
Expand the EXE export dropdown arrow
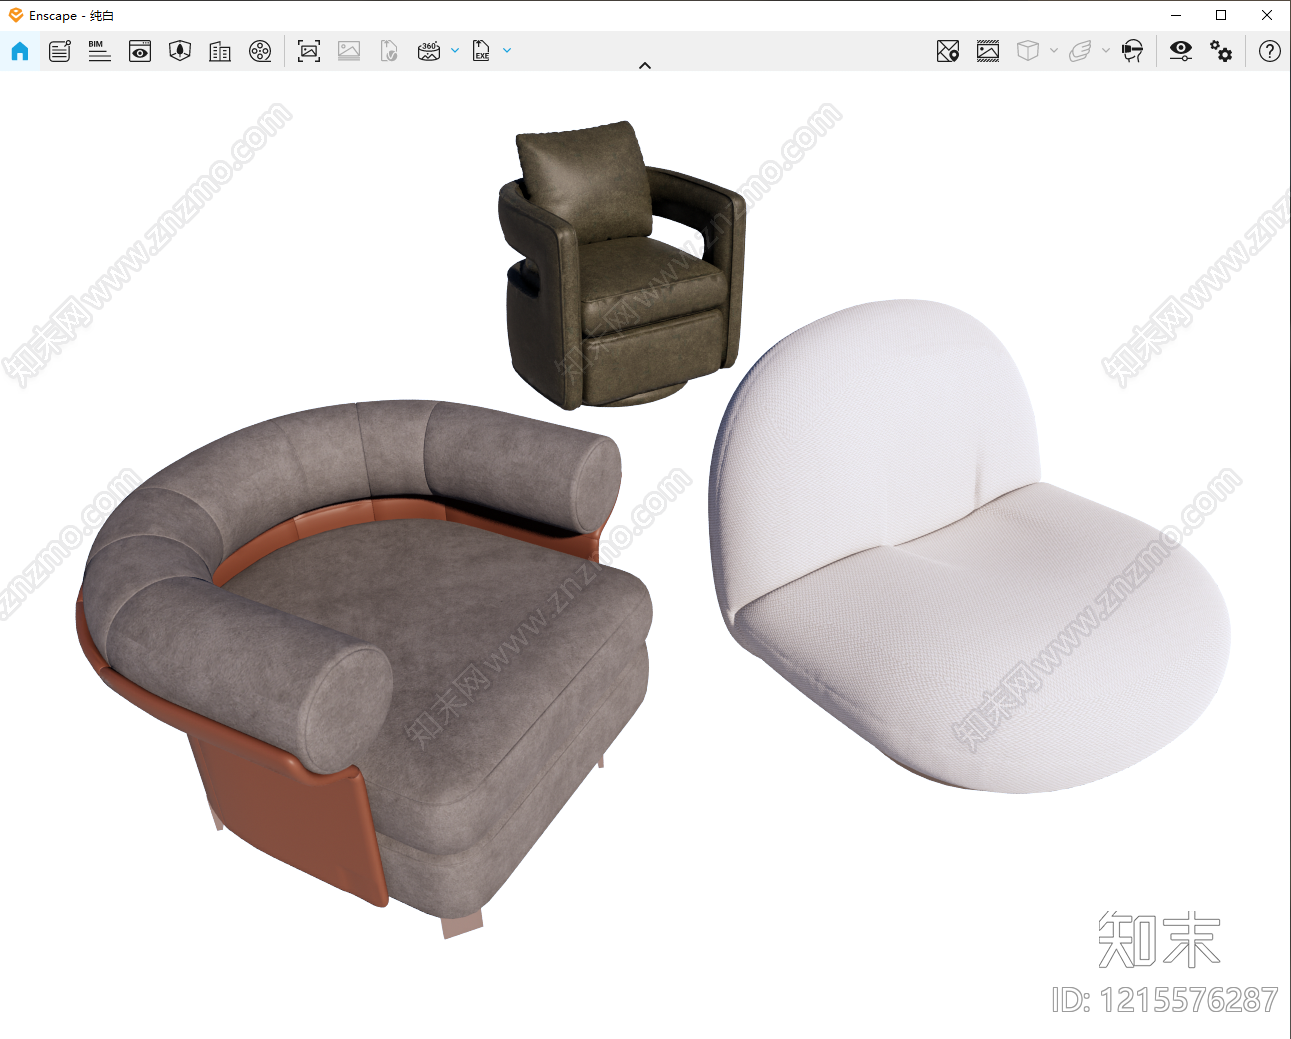507,51
